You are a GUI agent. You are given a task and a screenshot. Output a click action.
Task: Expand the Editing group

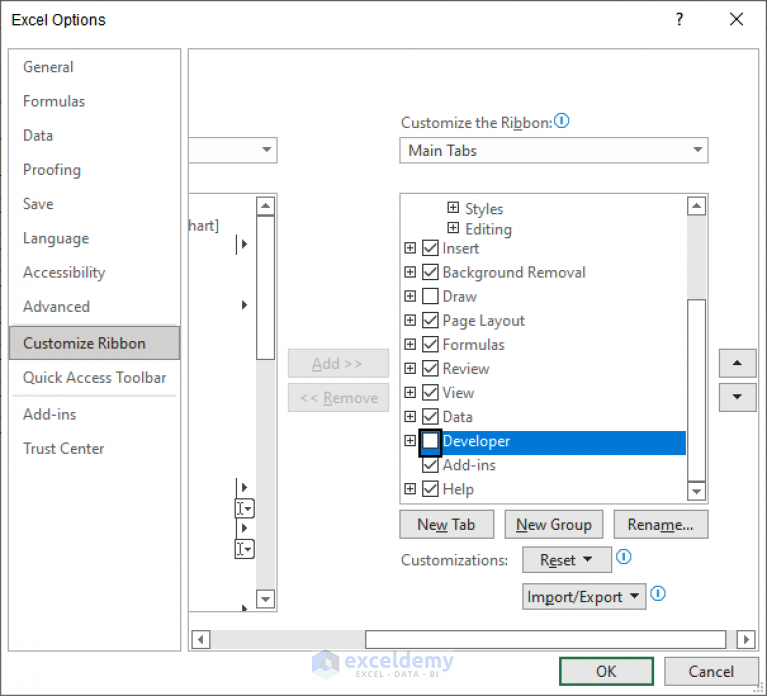(453, 228)
